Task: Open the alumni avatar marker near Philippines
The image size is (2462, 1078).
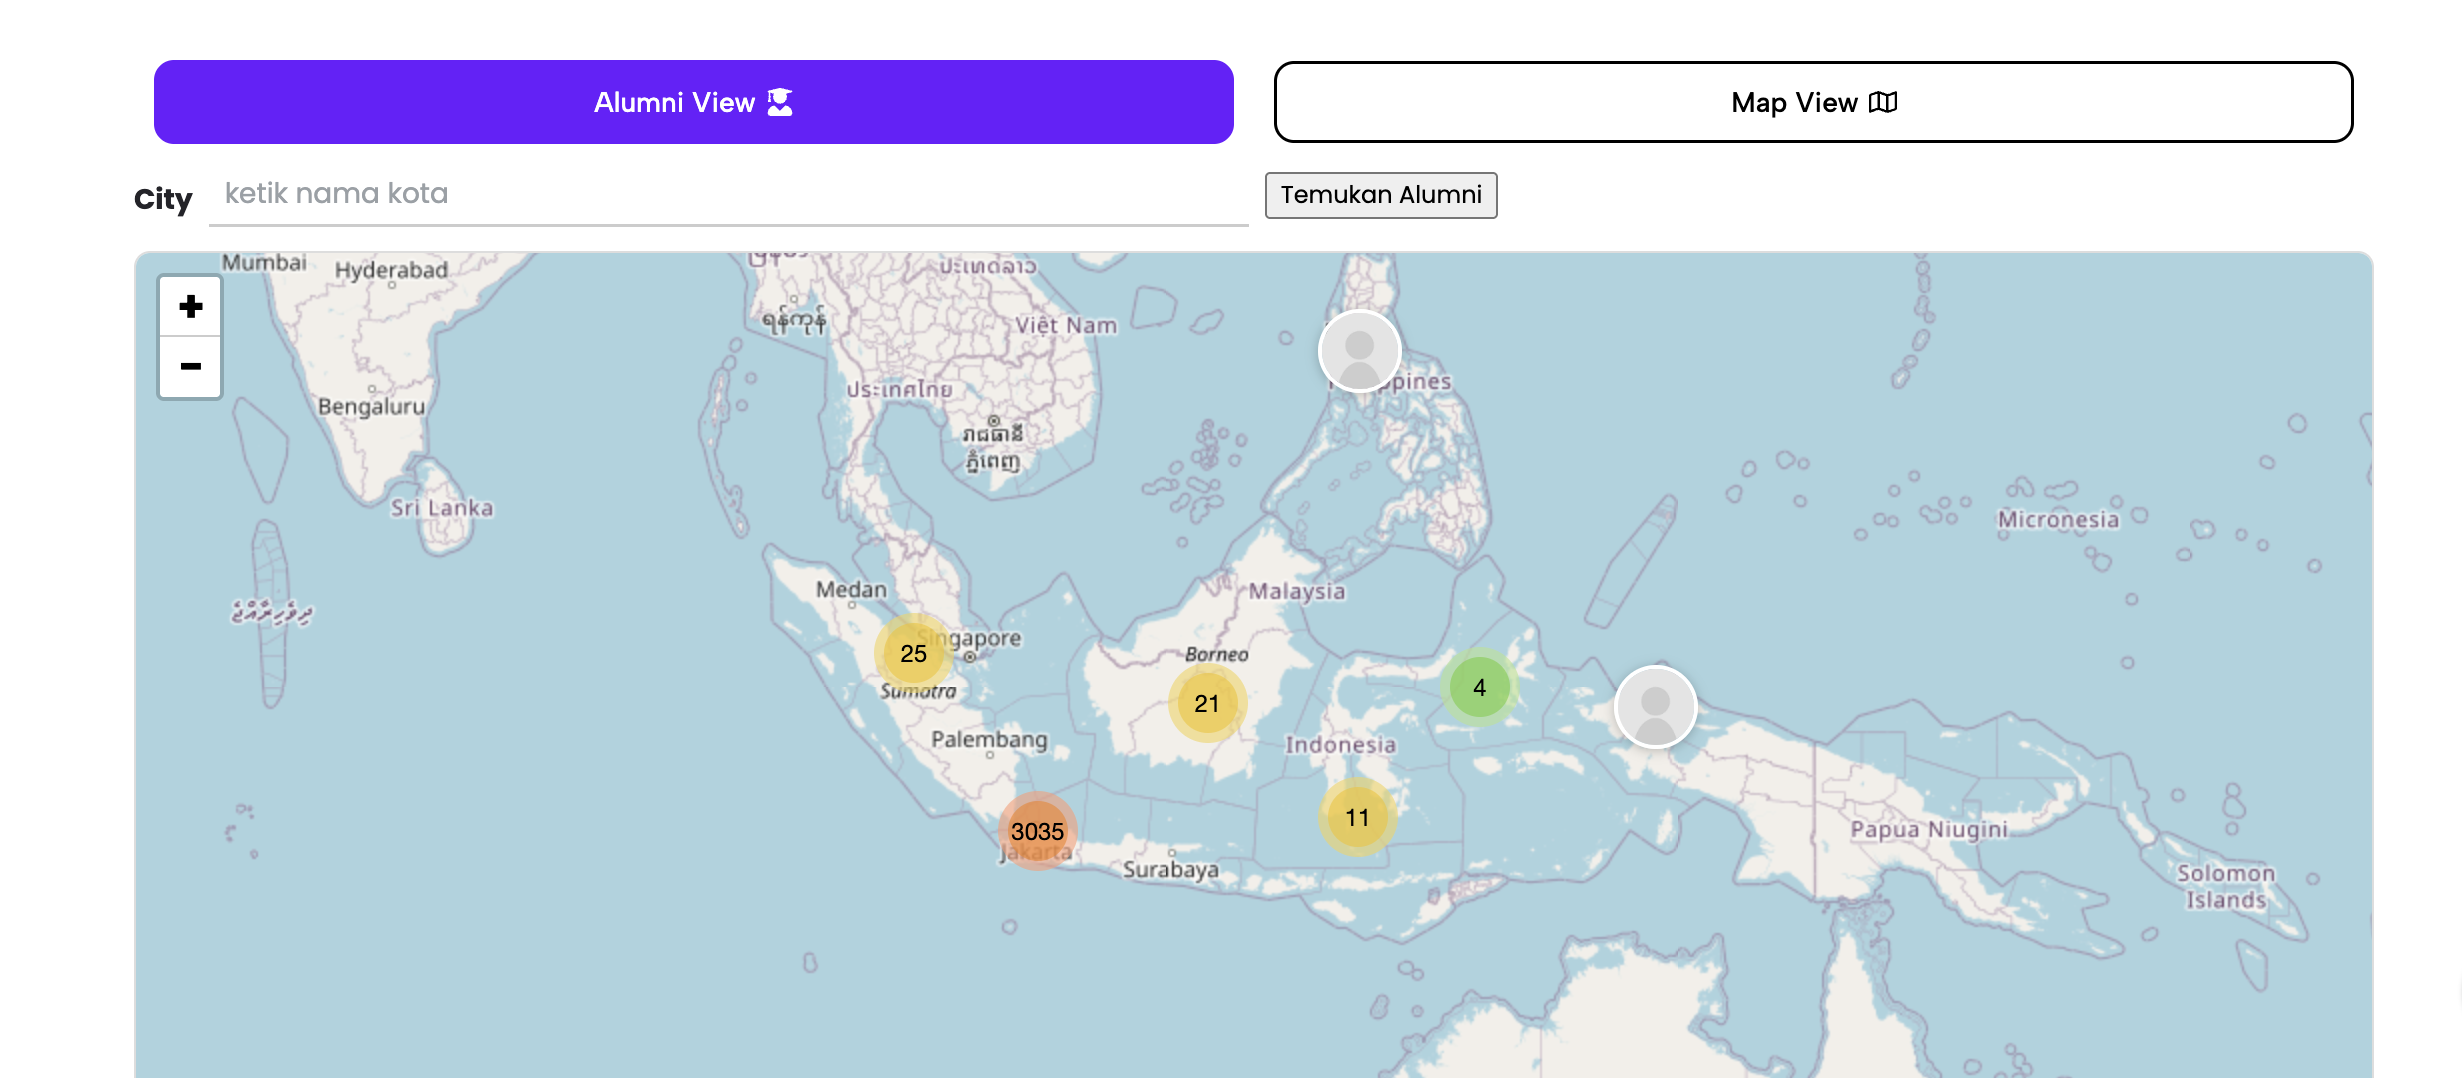Action: pos(1359,351)
